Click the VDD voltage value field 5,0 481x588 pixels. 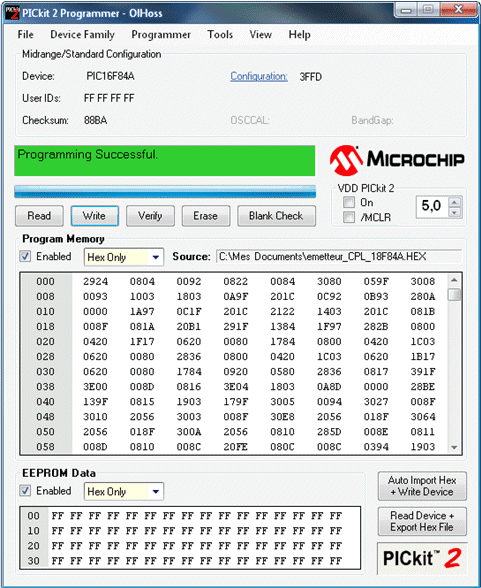pyautogui.click(x=432, y=207)
